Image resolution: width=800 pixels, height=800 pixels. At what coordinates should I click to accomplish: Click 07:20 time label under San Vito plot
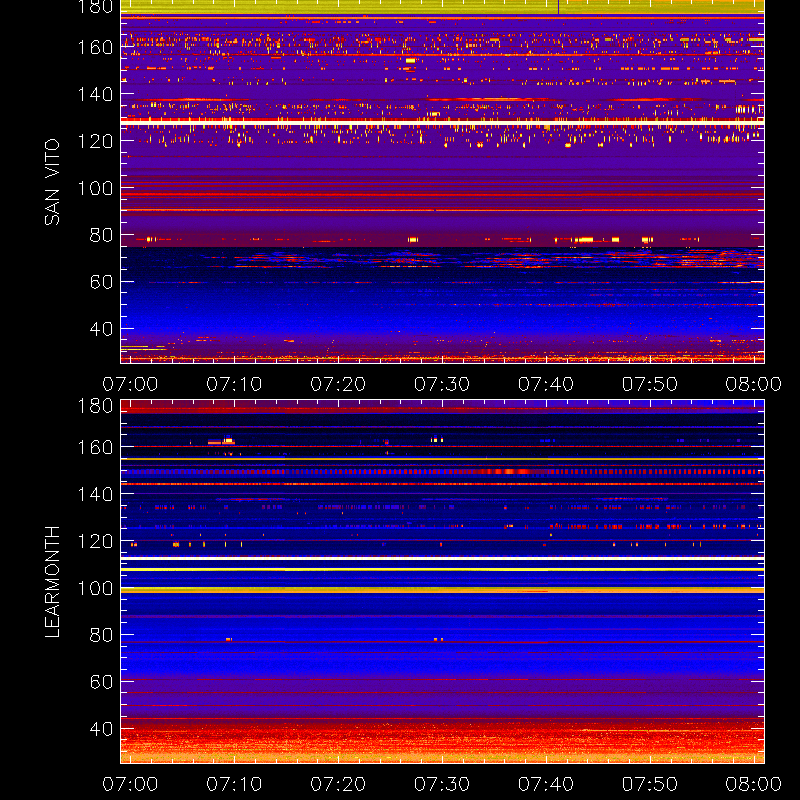338,384
